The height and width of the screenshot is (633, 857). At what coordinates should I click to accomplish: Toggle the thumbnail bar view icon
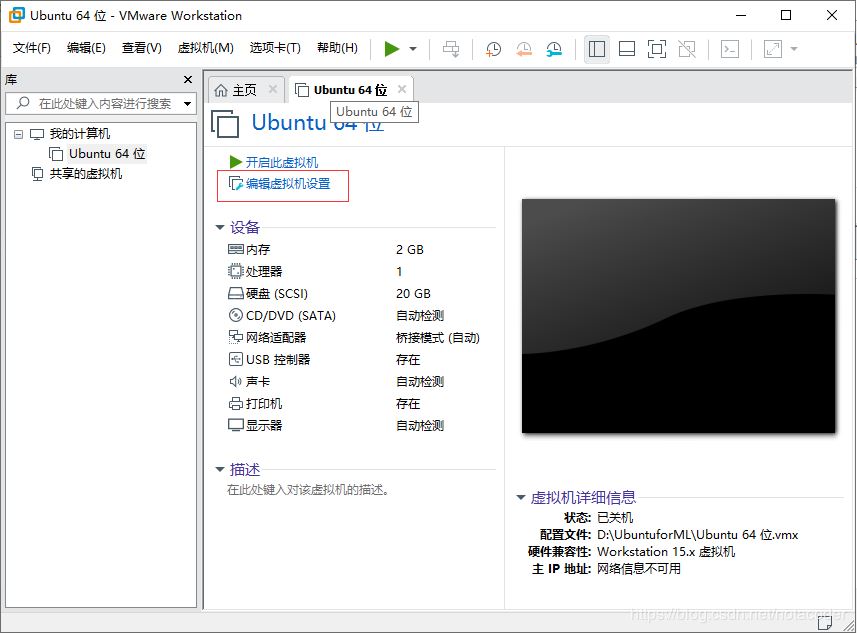pyautogui.click(x=627, y=48)
